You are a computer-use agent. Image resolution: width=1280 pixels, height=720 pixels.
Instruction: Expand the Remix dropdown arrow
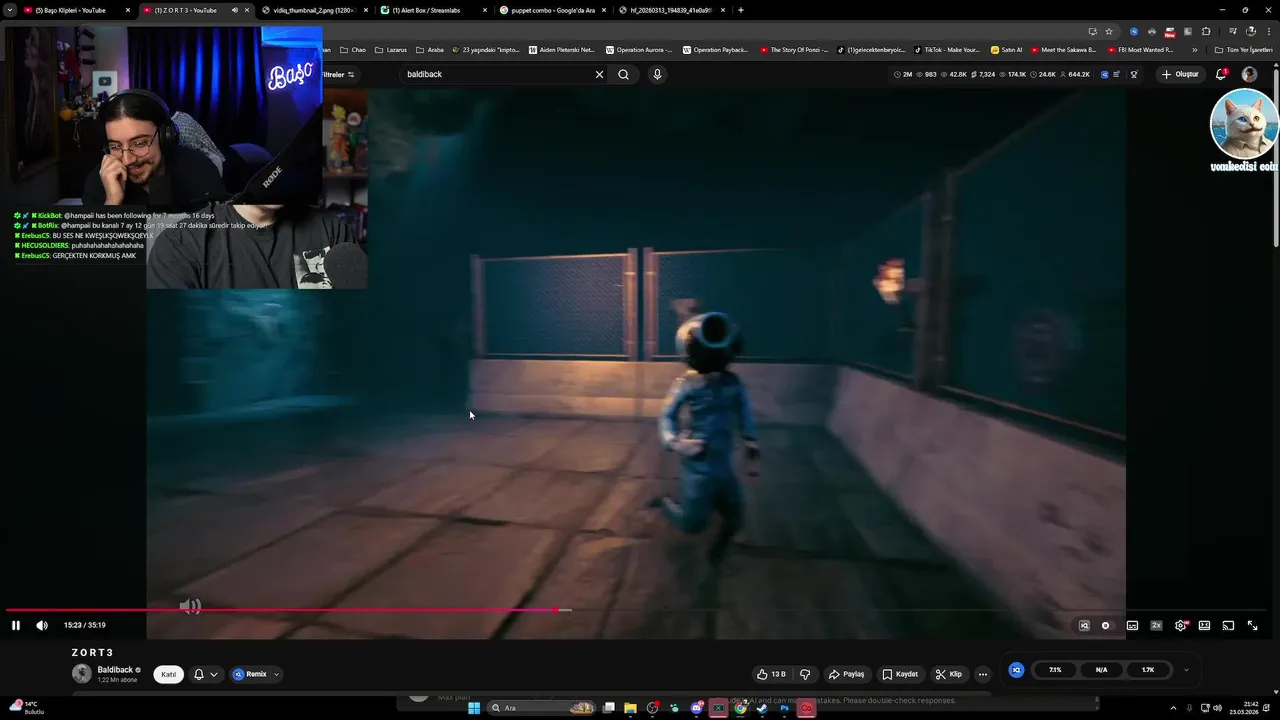(x=276, y=674)
